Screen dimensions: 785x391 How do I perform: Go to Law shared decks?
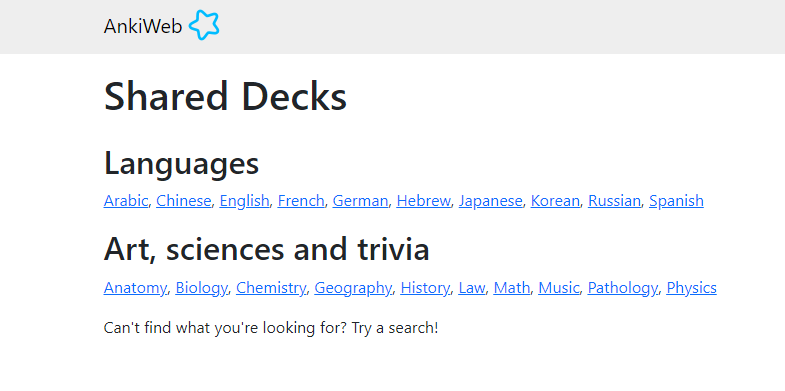472,288
